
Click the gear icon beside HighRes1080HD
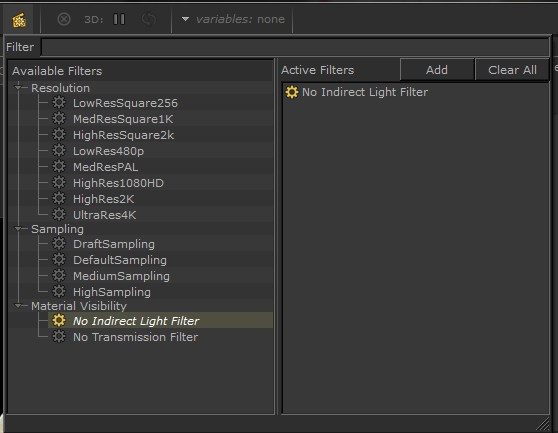coord(59,183)
